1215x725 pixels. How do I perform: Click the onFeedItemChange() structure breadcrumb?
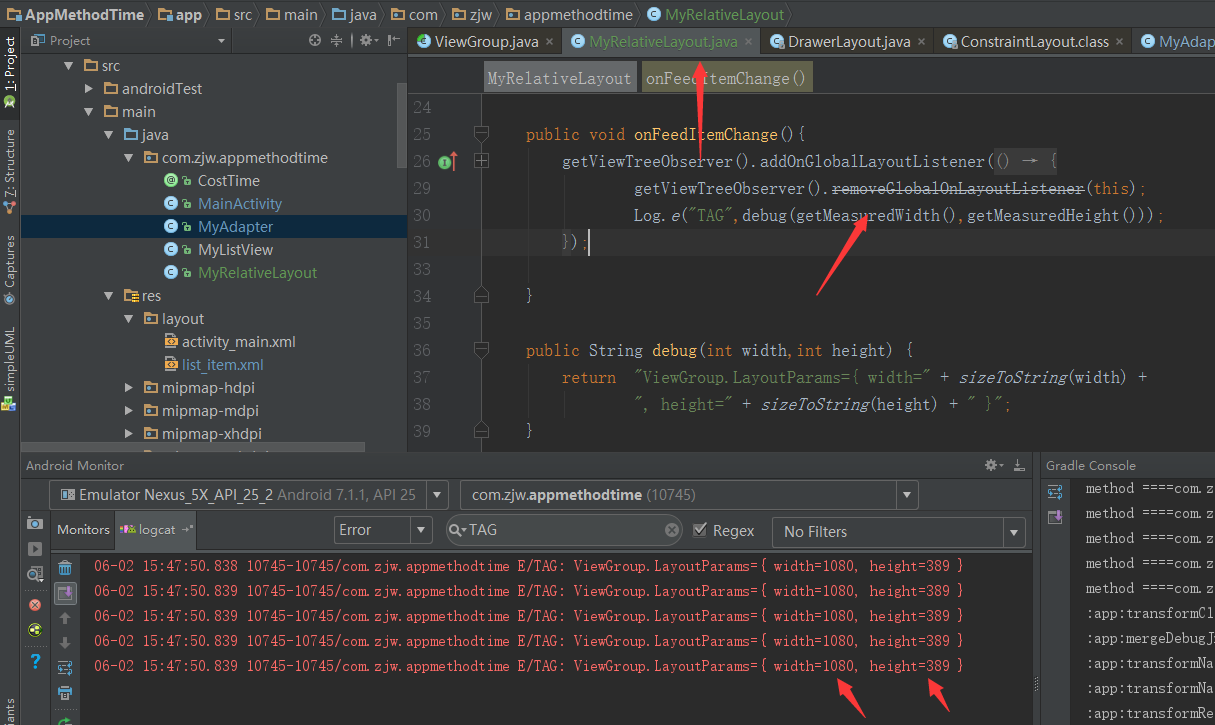[x=726, y=78]
